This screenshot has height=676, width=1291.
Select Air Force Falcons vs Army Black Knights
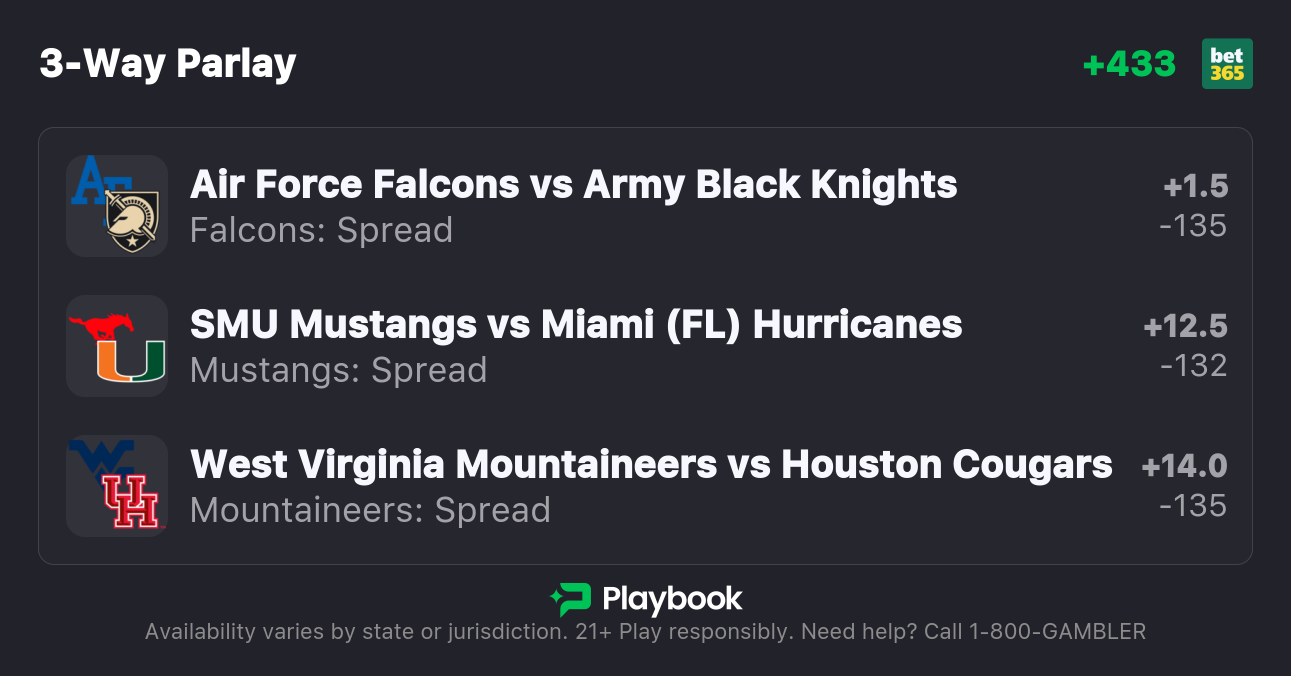tap(573, 185)
